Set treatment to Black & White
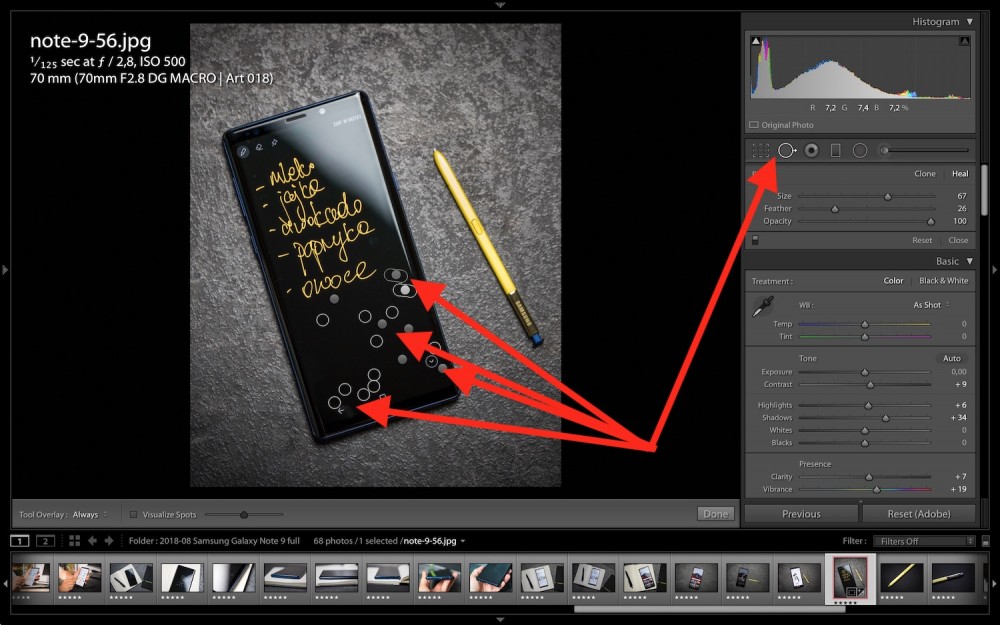Image resolution: width=1000 pixels, height=625 pixels. [x=943, y=281]
